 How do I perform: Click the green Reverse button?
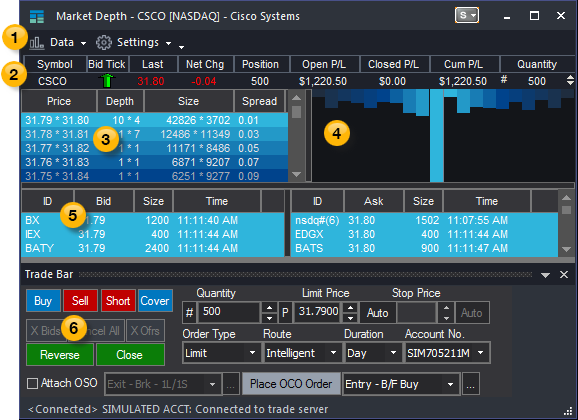click(60, 355)
